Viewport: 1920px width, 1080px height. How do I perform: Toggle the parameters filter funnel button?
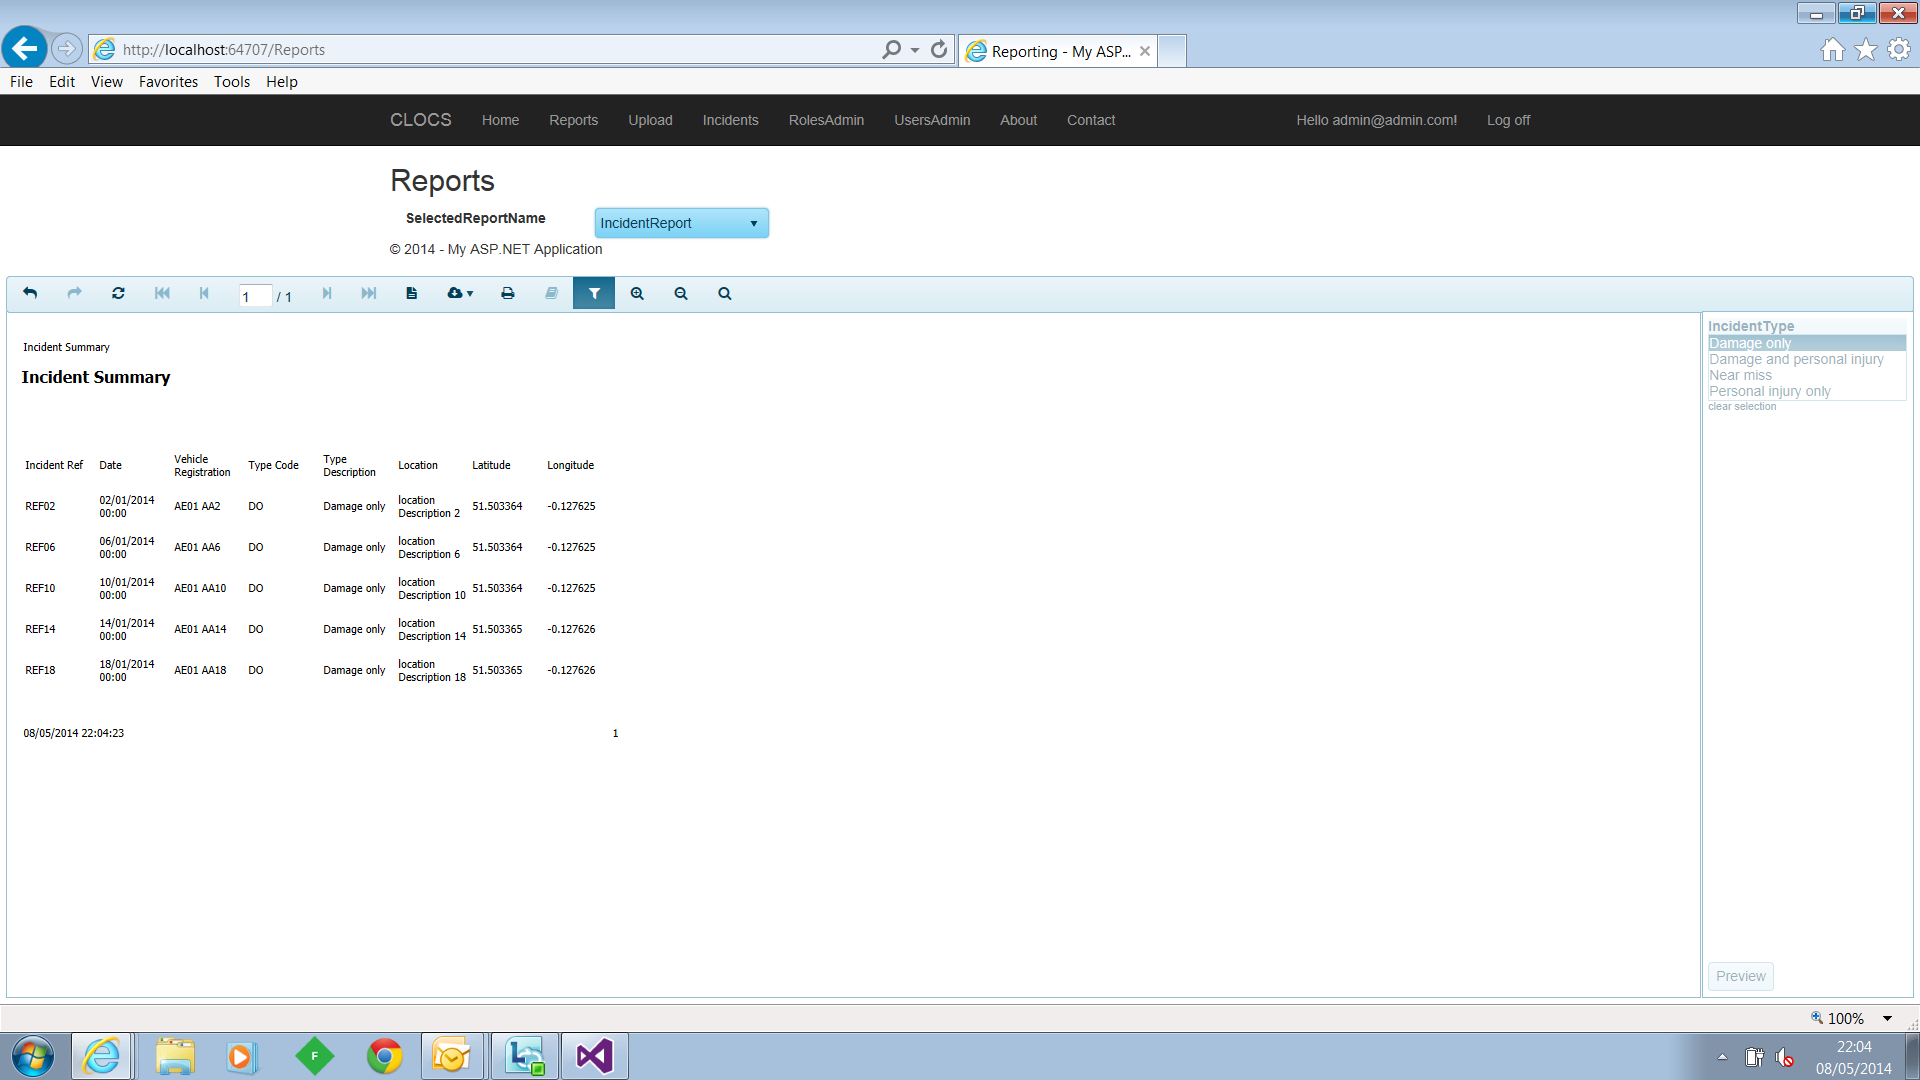click(x=594, y=293)
